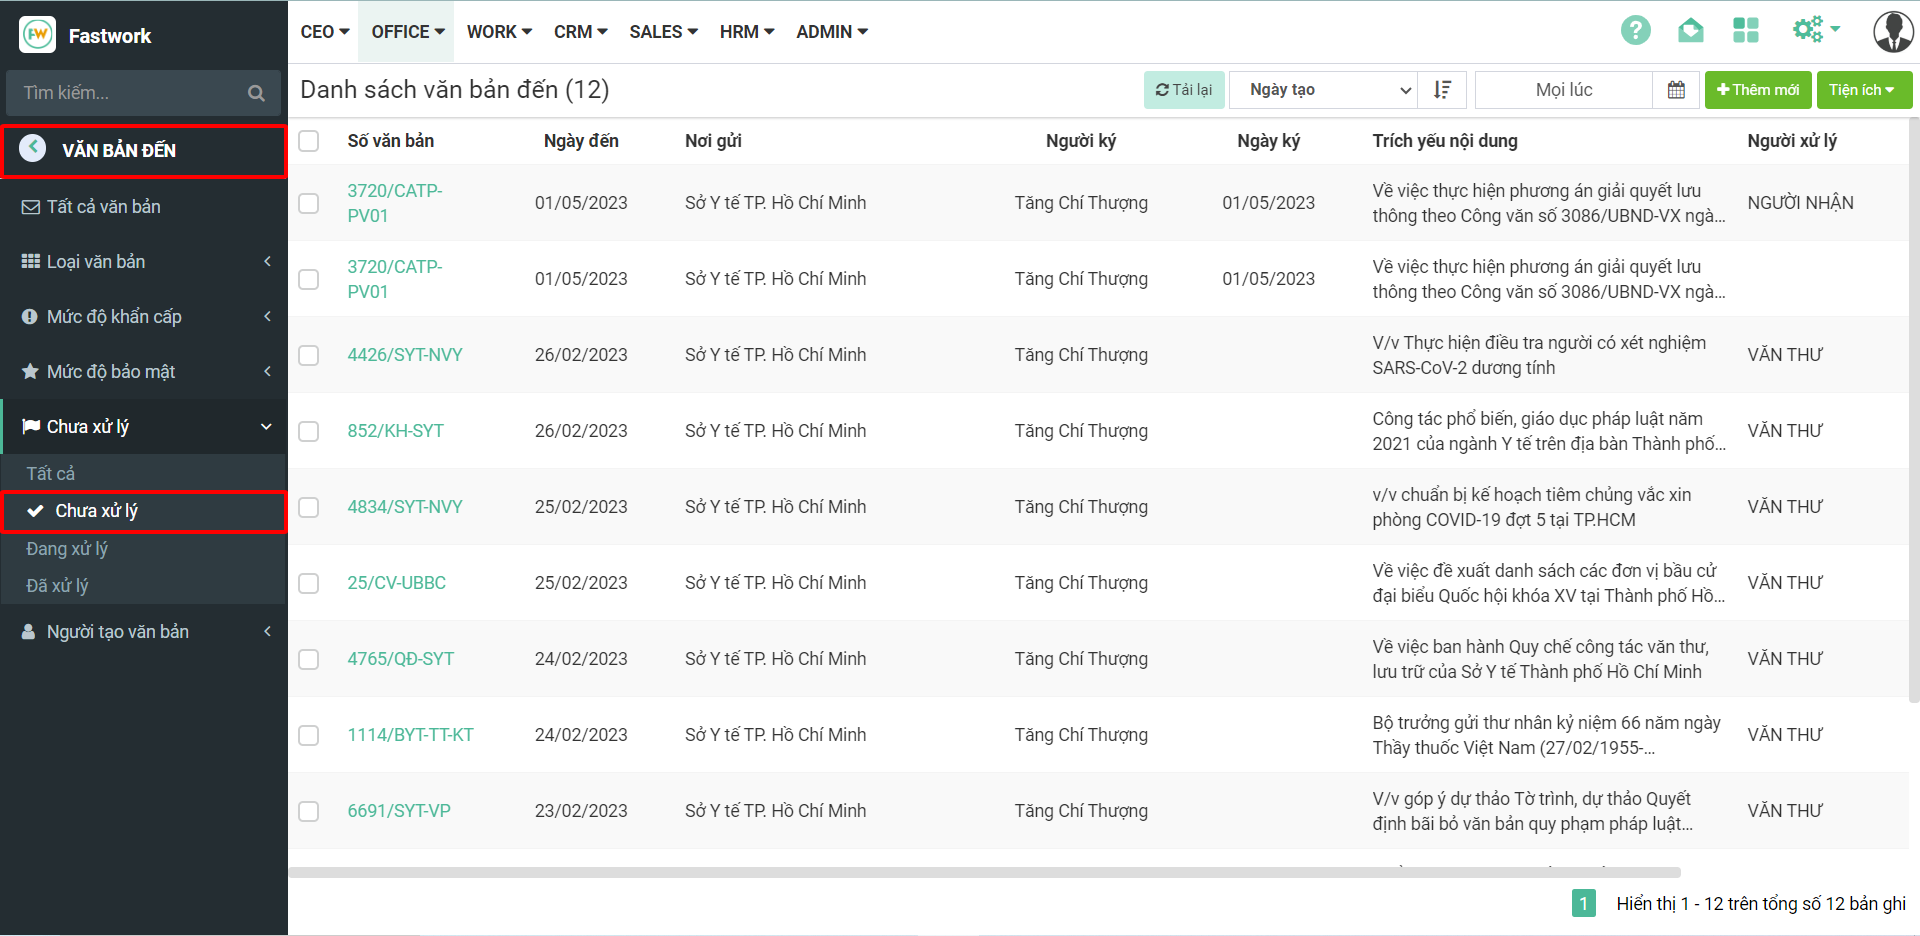Open the HRM menu
This screenshot has width=1920, height=936.
pos(746,32)
